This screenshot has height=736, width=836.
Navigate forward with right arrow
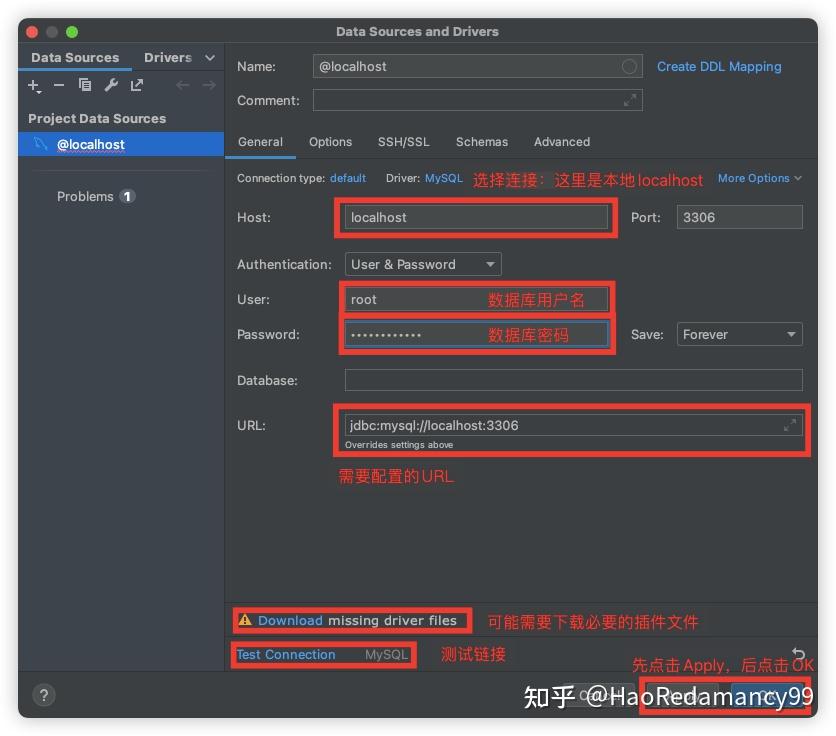point(209,85)
